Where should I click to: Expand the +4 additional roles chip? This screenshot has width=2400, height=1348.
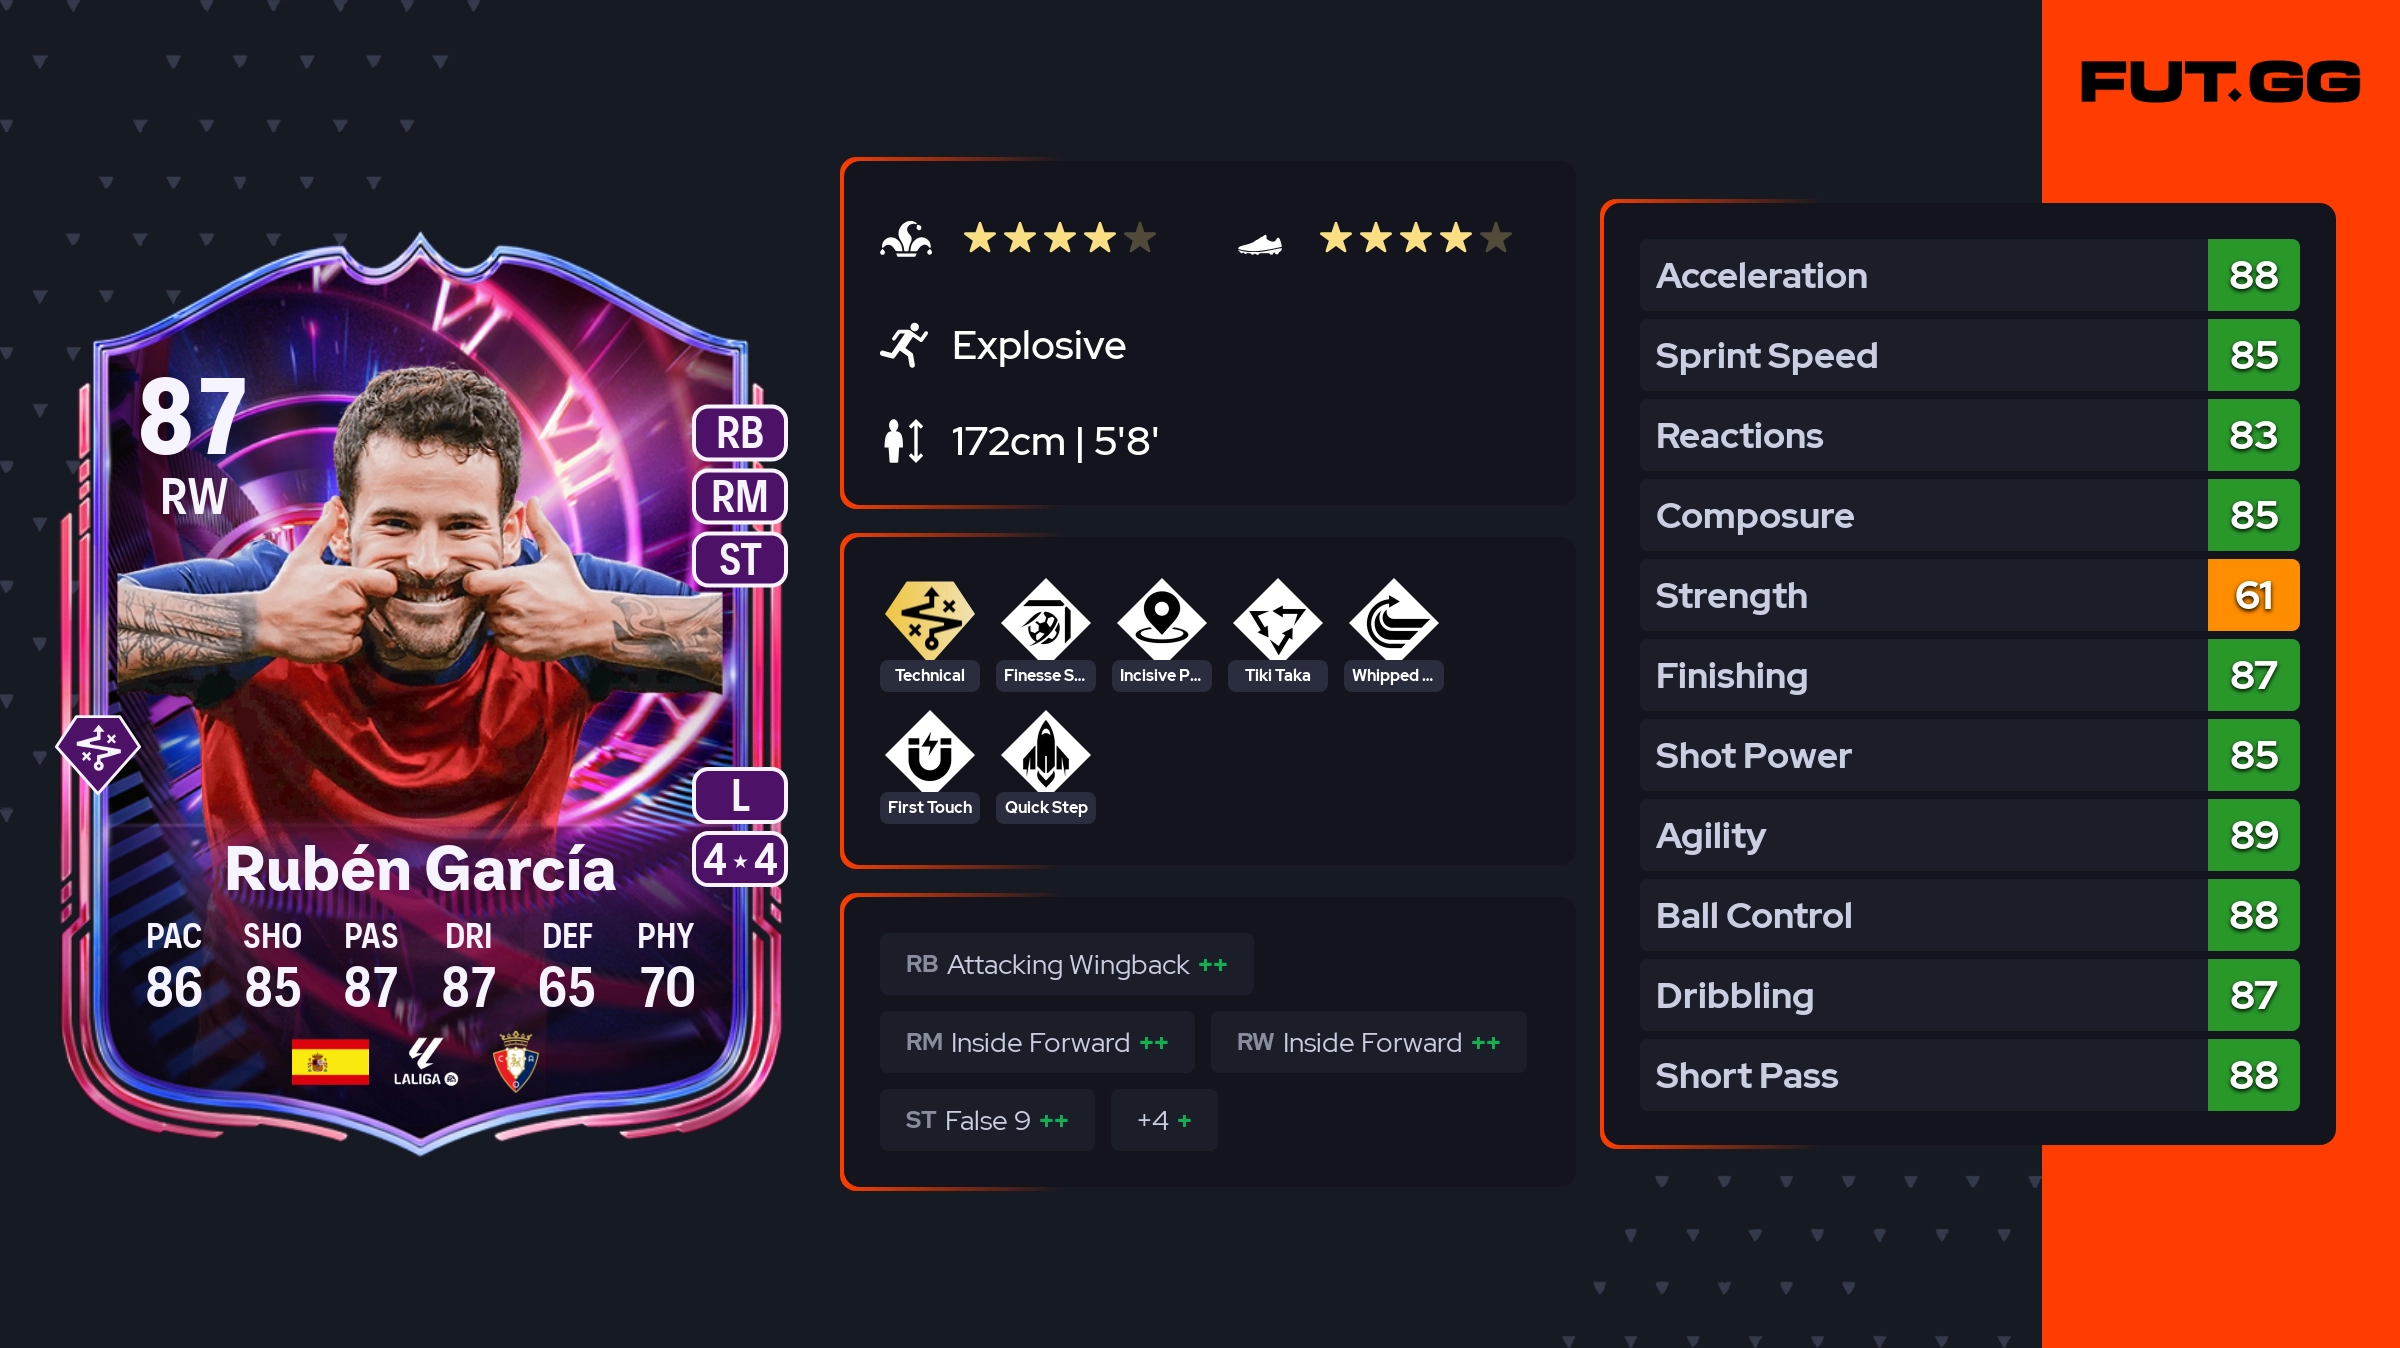[x=1164, y=1120]
